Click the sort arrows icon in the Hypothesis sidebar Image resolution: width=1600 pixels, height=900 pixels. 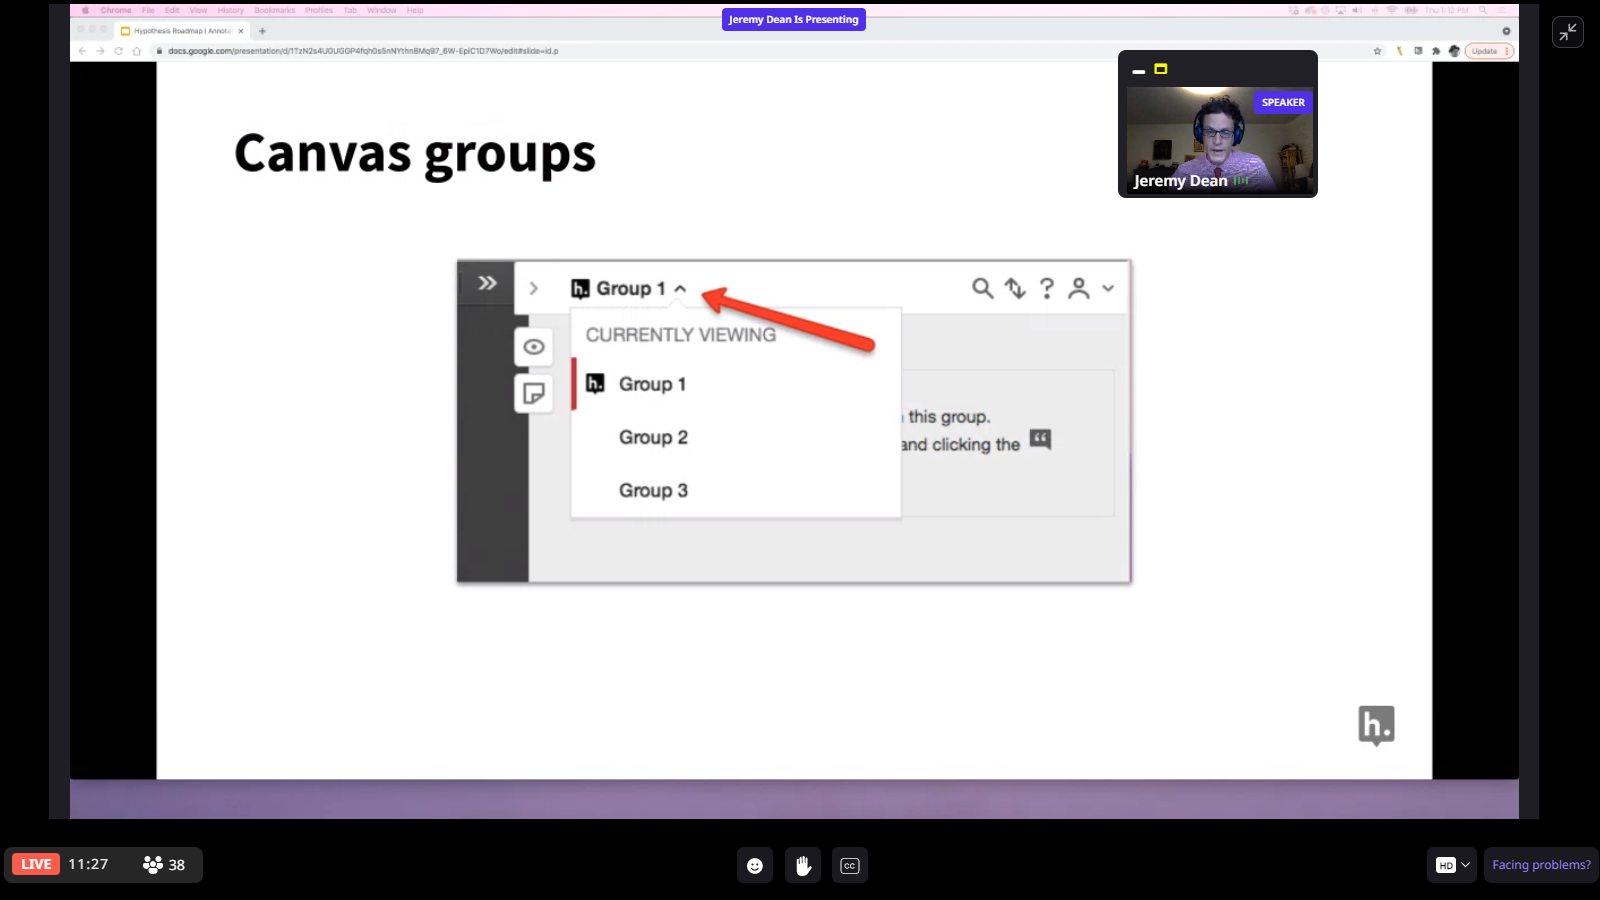[1015, 289]
